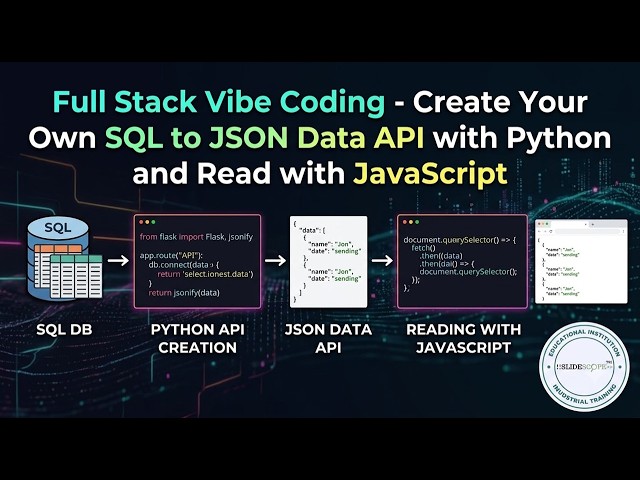640x480 pixels.
Task: Select the Python Flask code window
Action: [197, 261]
